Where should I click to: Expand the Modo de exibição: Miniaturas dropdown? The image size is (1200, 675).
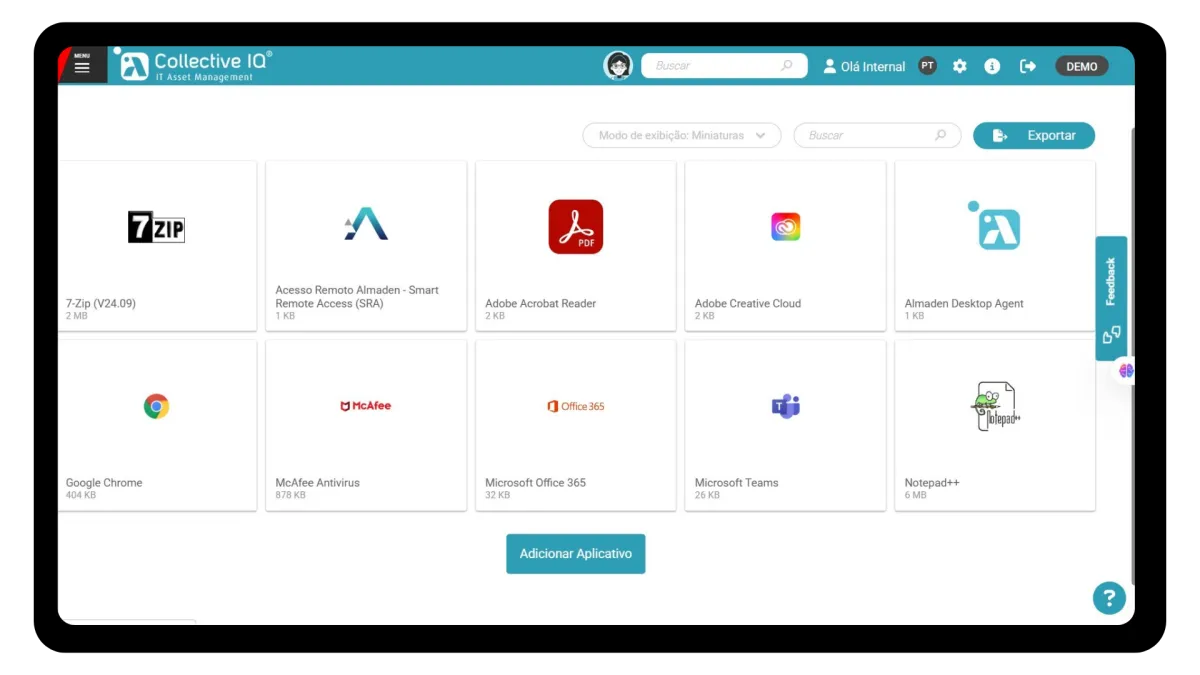click(x=682, y=135)
